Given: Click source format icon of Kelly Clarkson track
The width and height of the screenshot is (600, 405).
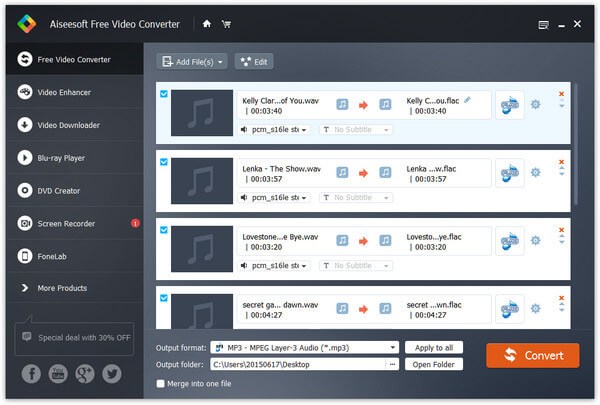Looking at the screenshot, I should point(342,105).
